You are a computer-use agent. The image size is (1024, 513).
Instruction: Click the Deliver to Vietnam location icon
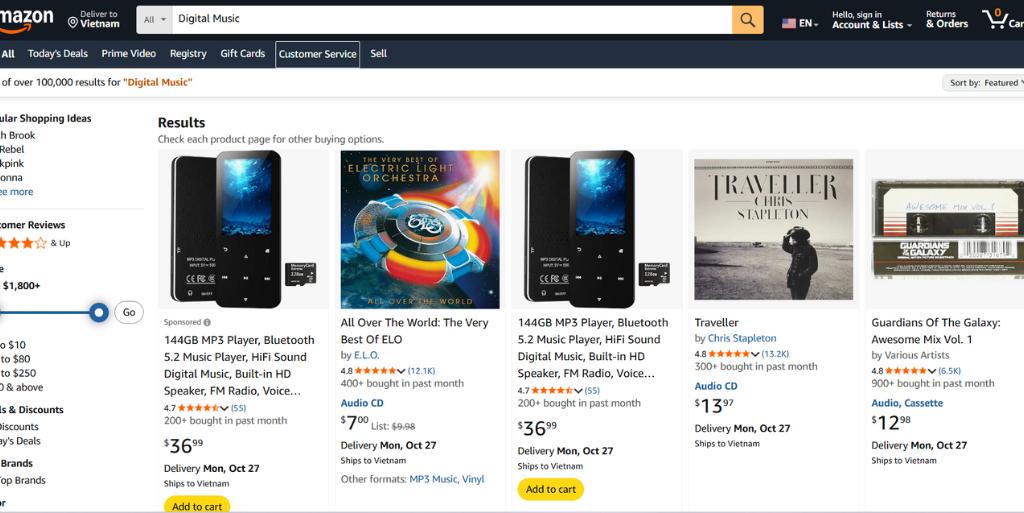click(73, 22)
